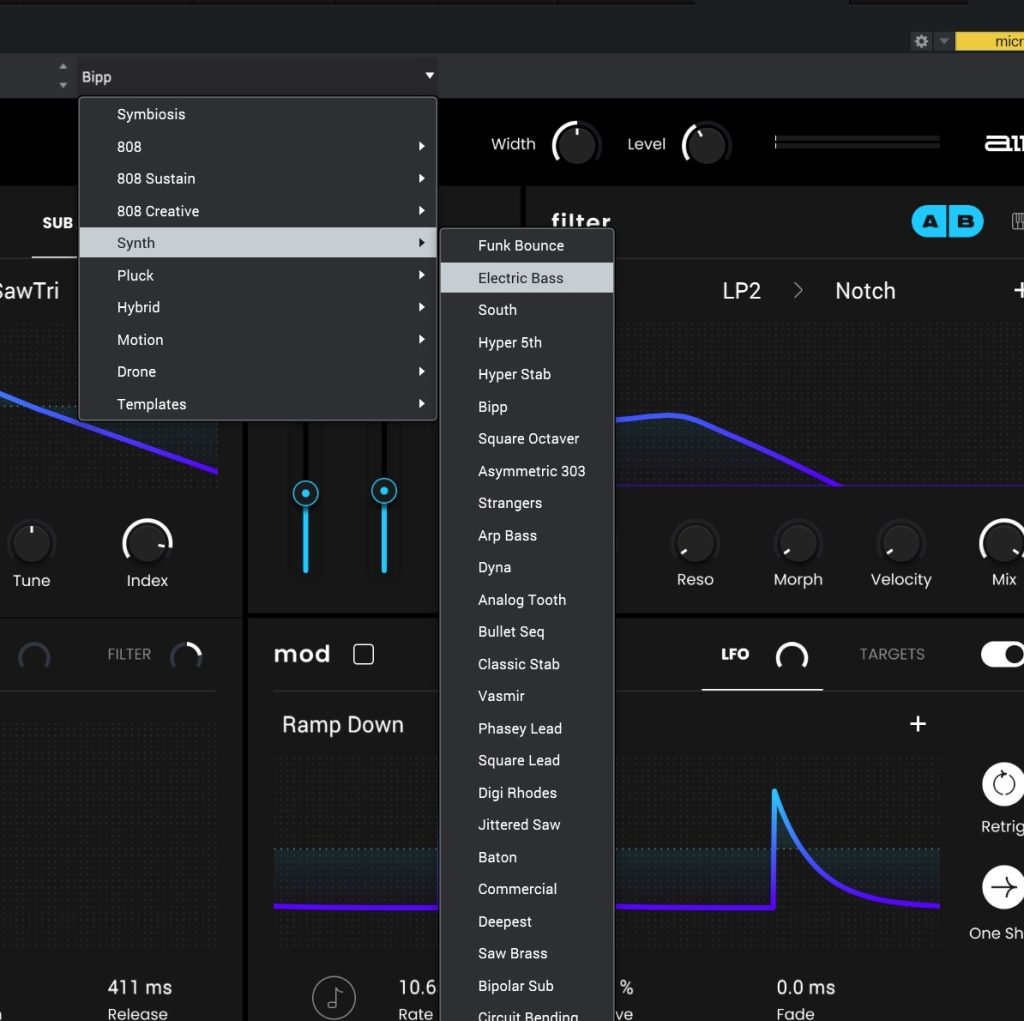Toggle the mod section checkbox
Viewport: 1024px width, 1021px height.
pos(364,654)
